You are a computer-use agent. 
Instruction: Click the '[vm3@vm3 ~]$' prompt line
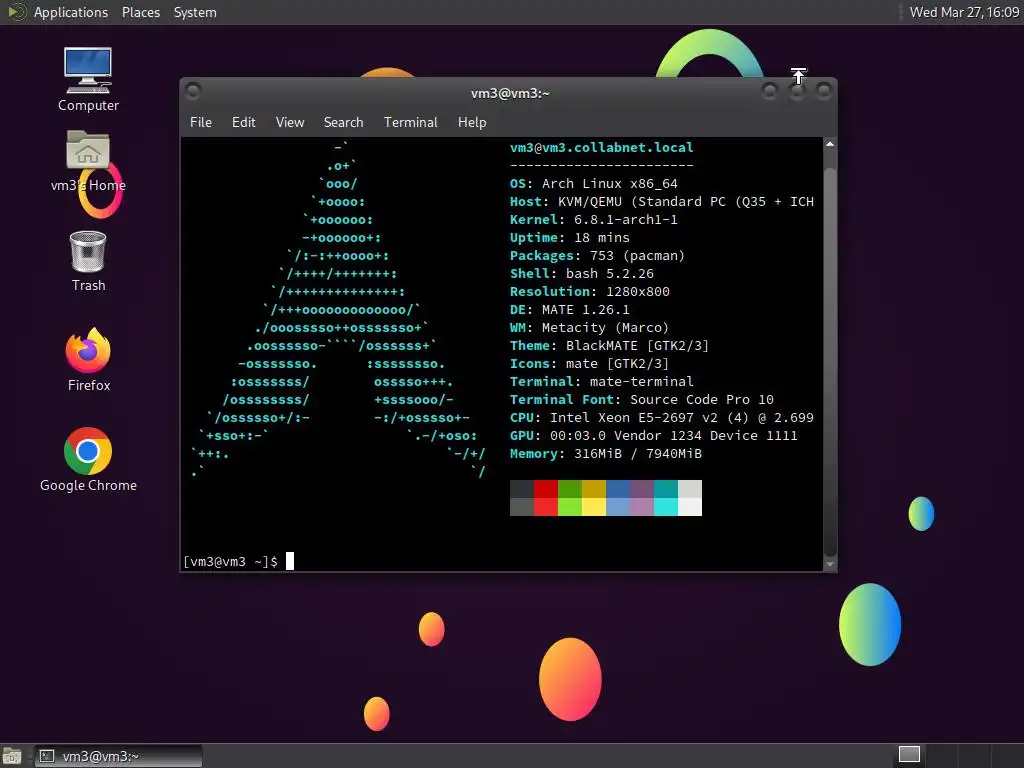(x=238, y=562)
